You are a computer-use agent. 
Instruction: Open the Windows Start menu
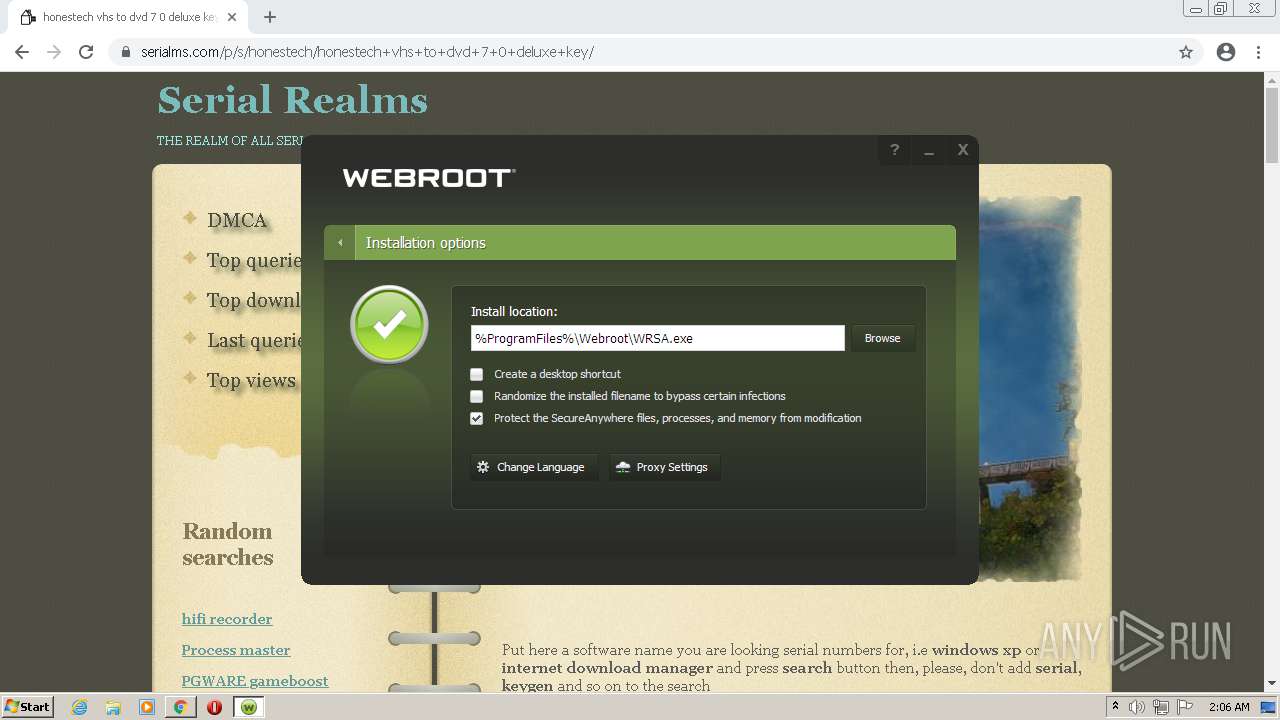pyautogui.click(x=28, y=706)
